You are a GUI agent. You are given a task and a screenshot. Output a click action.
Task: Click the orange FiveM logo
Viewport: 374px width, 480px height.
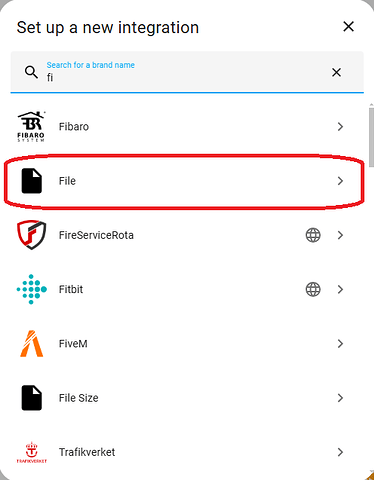(x=32, y=344)
